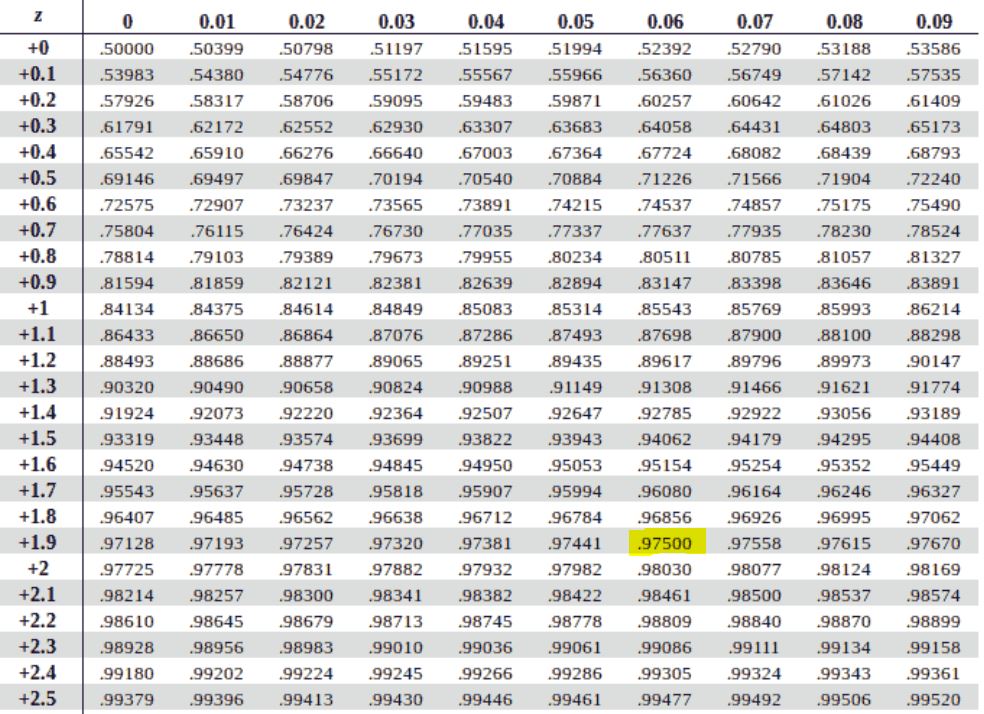This screenshot has width=984, height=714.
Task: Click the .99520 cell in row +2.5
Action: (x=932, y=695)
